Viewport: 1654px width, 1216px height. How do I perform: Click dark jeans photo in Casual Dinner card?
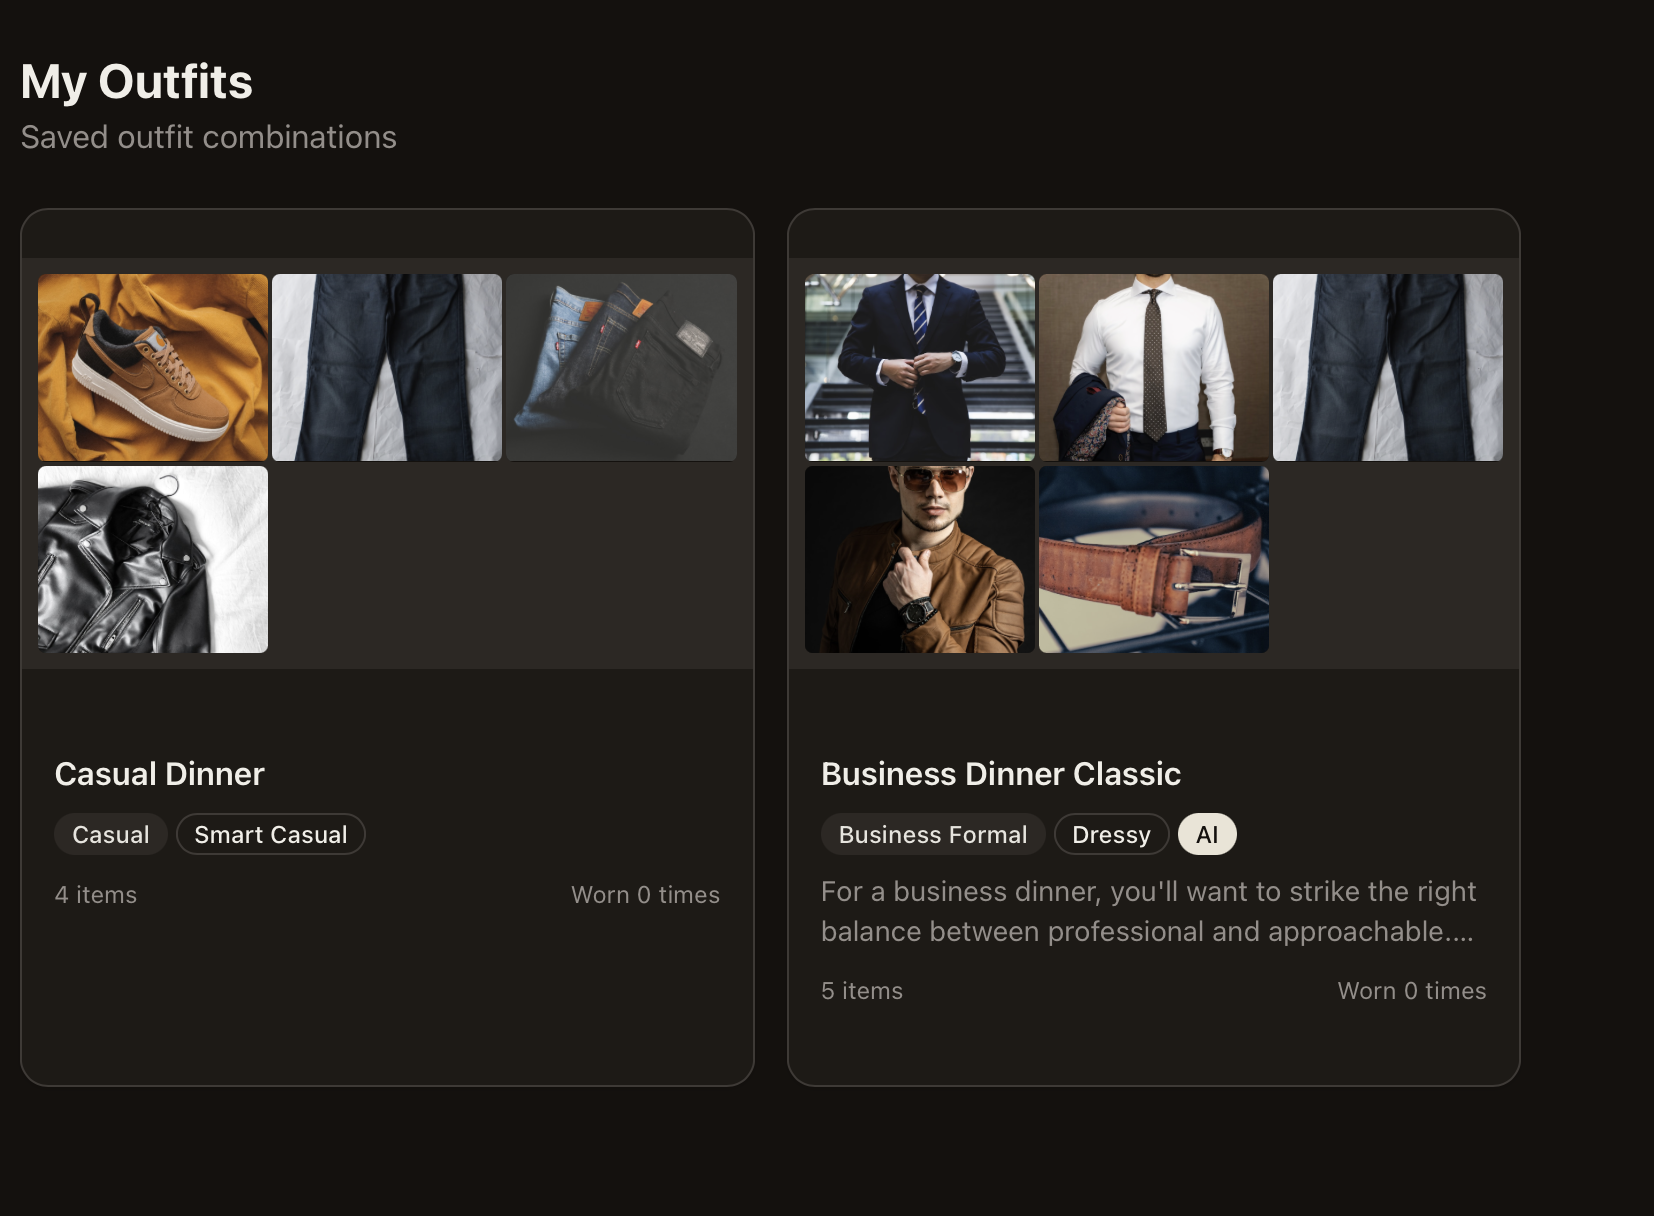pos(387,367)
